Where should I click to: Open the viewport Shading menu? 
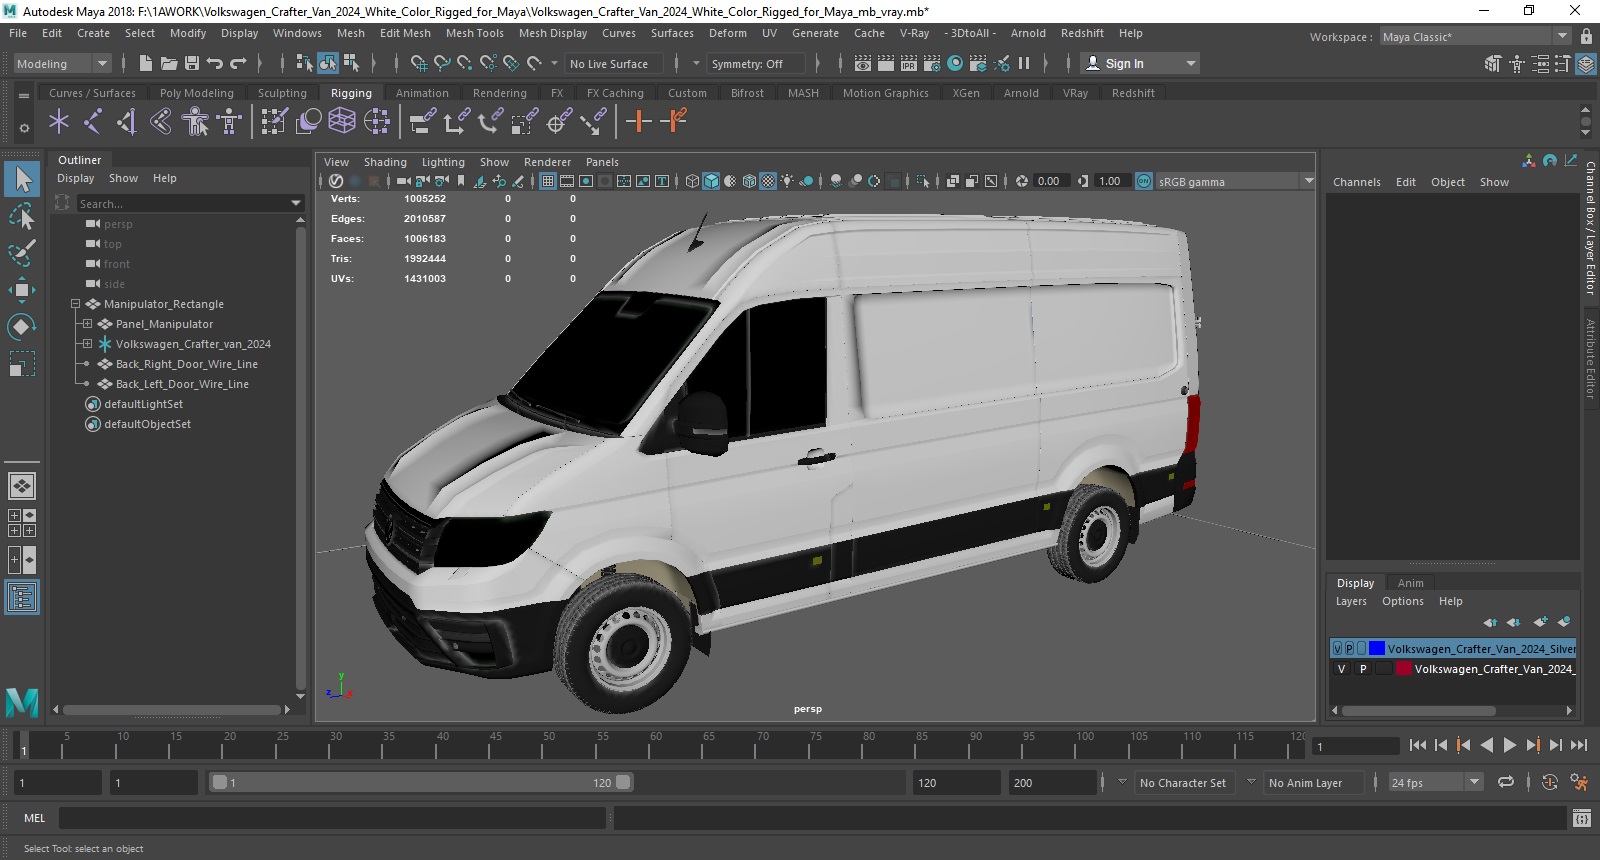pos(385,162)
